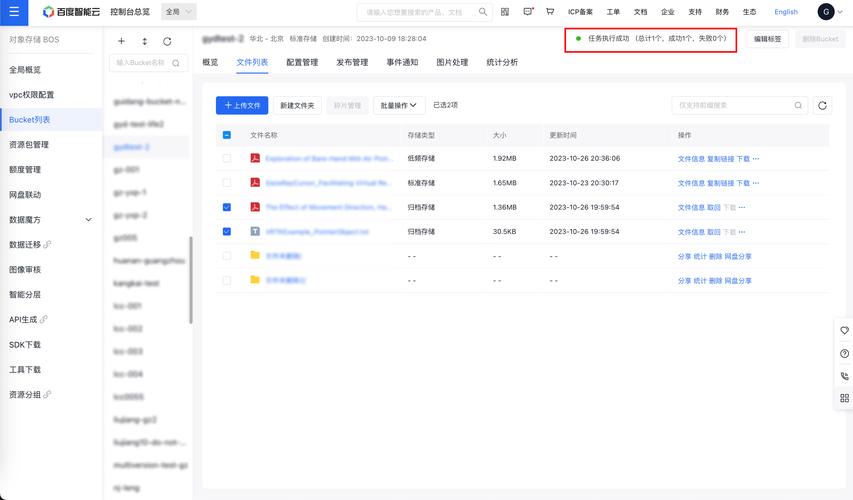
Task: Click the plus icon to create bucket
Action: [x=121, y=41]
